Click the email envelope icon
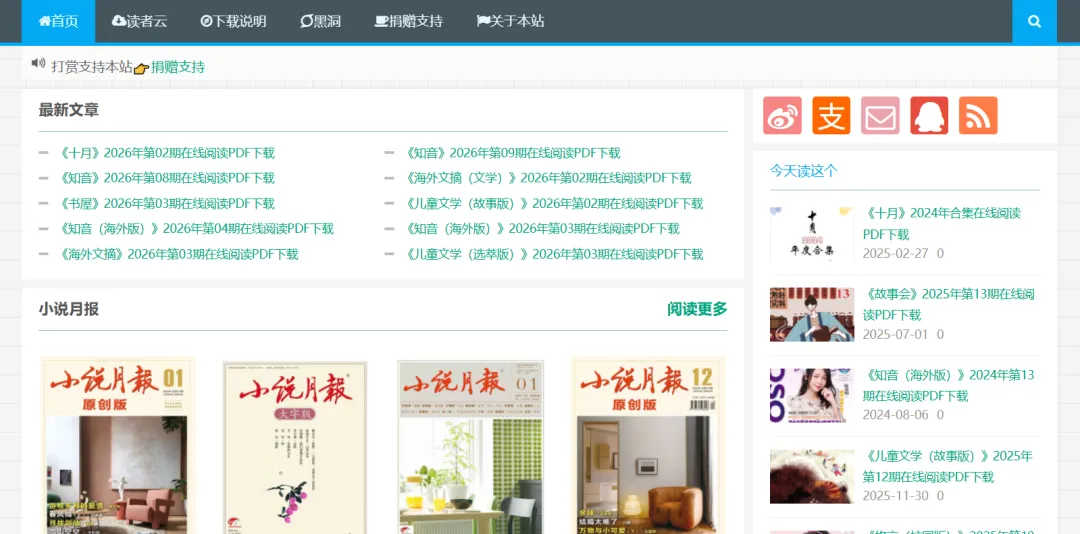Viewport: 1080px width, 534px height. click(x=880, y=115)
